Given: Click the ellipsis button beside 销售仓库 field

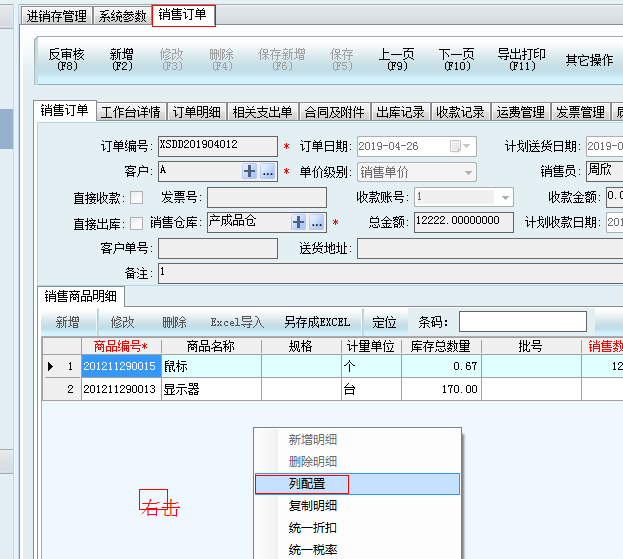Looking at the screenshot, I should pyautogui.click(x=317, y=222).
